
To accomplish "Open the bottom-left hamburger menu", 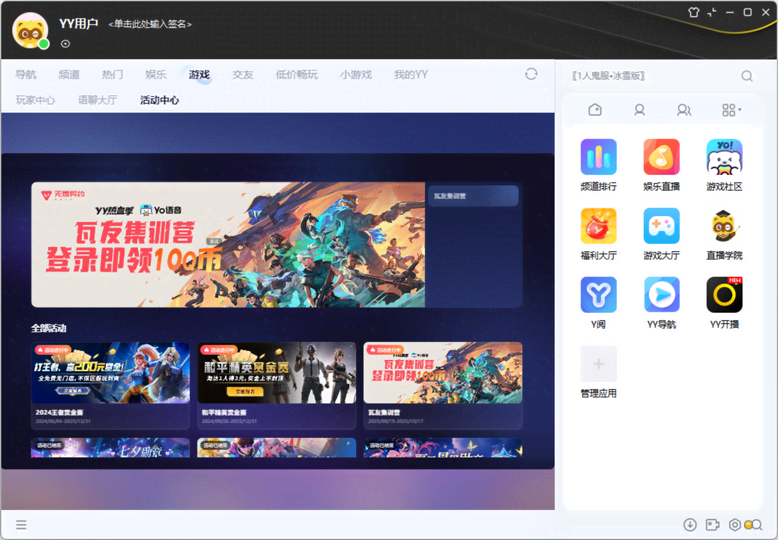I will (21, 525).
